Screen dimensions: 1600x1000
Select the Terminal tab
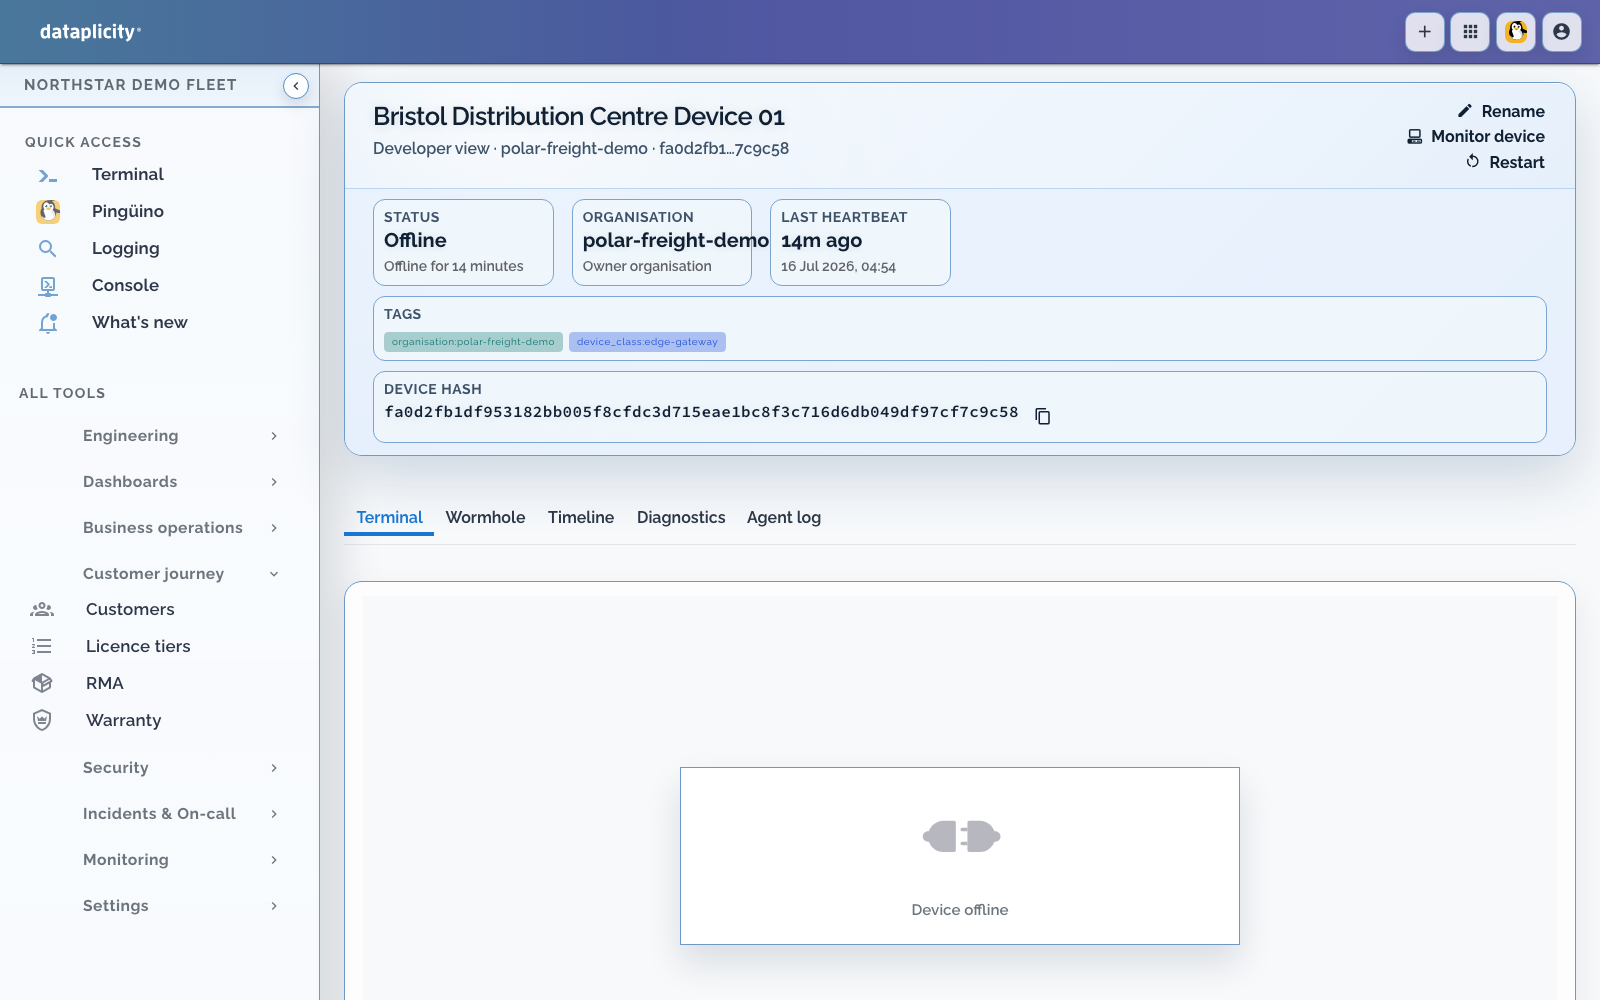click(x=389, y=517)
